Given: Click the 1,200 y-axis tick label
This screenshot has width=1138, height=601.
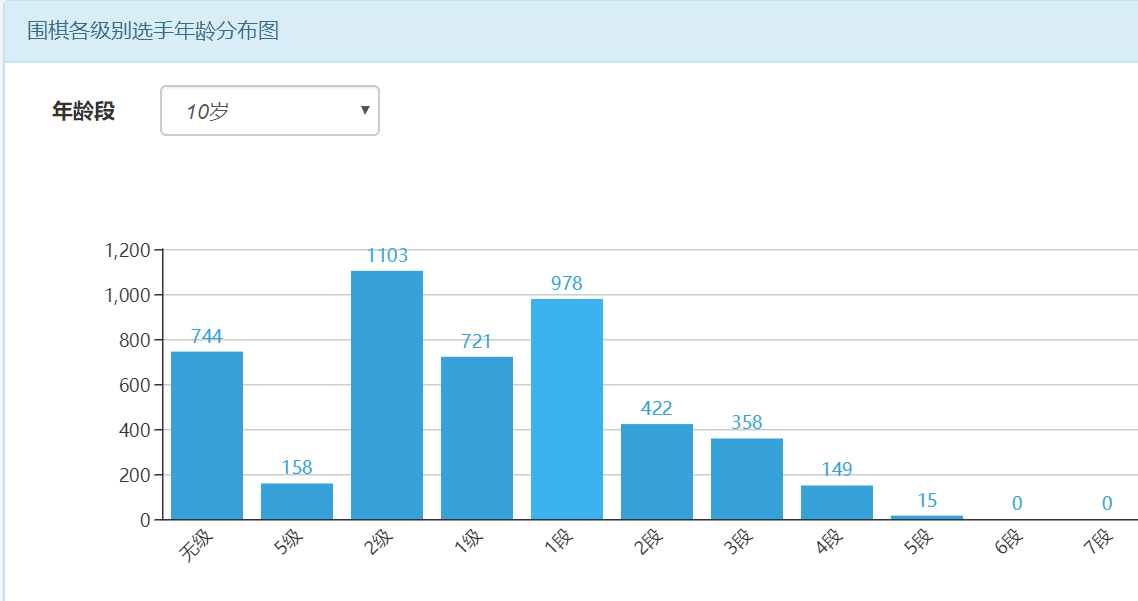Looking at the screenshot, I should [x=127, y=250].
